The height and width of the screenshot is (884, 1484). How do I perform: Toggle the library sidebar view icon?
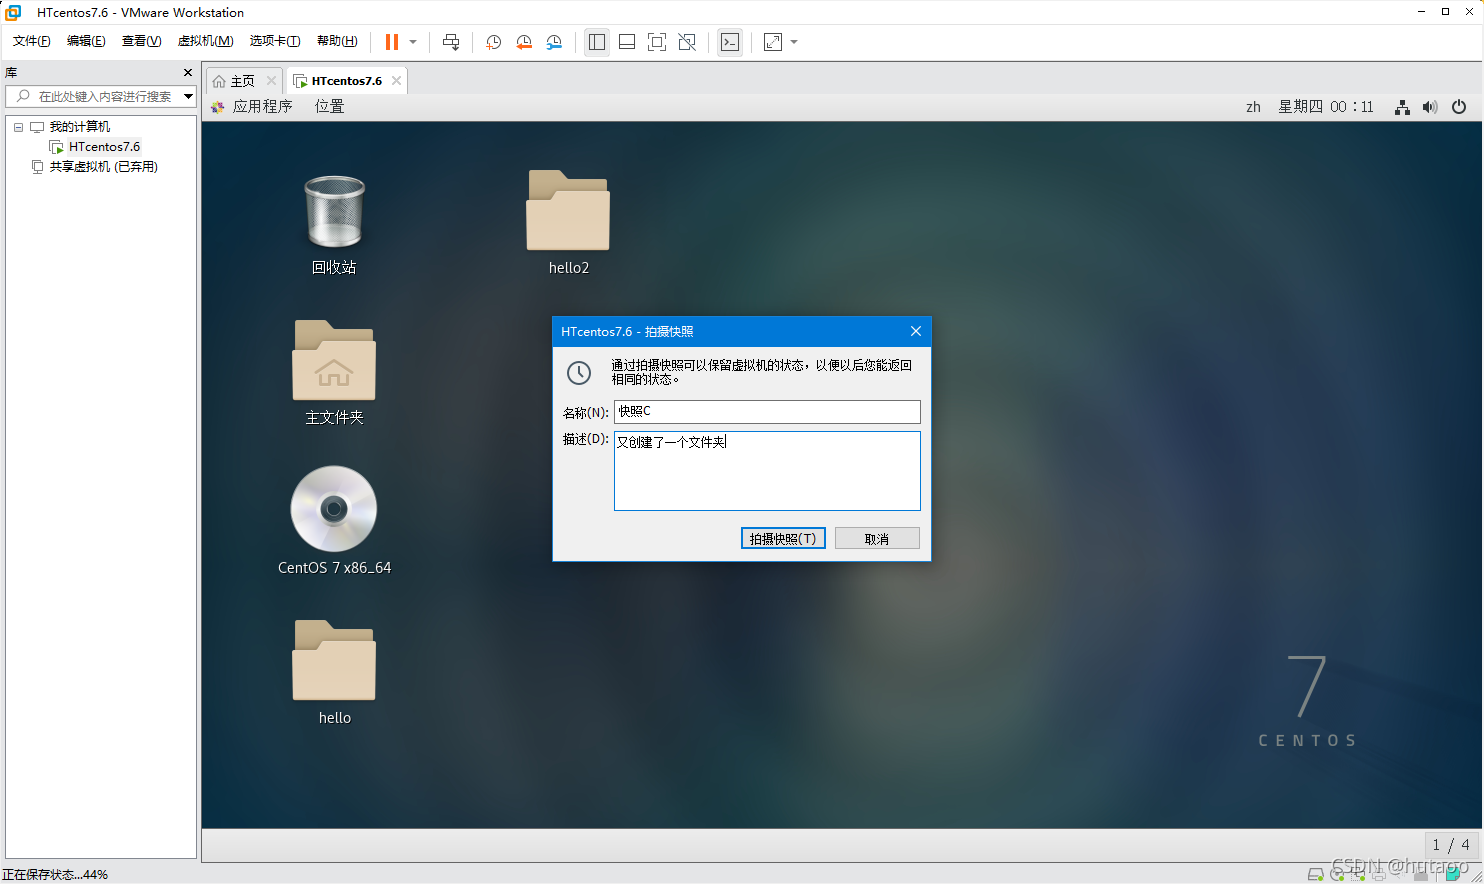[x=597, y=42]
